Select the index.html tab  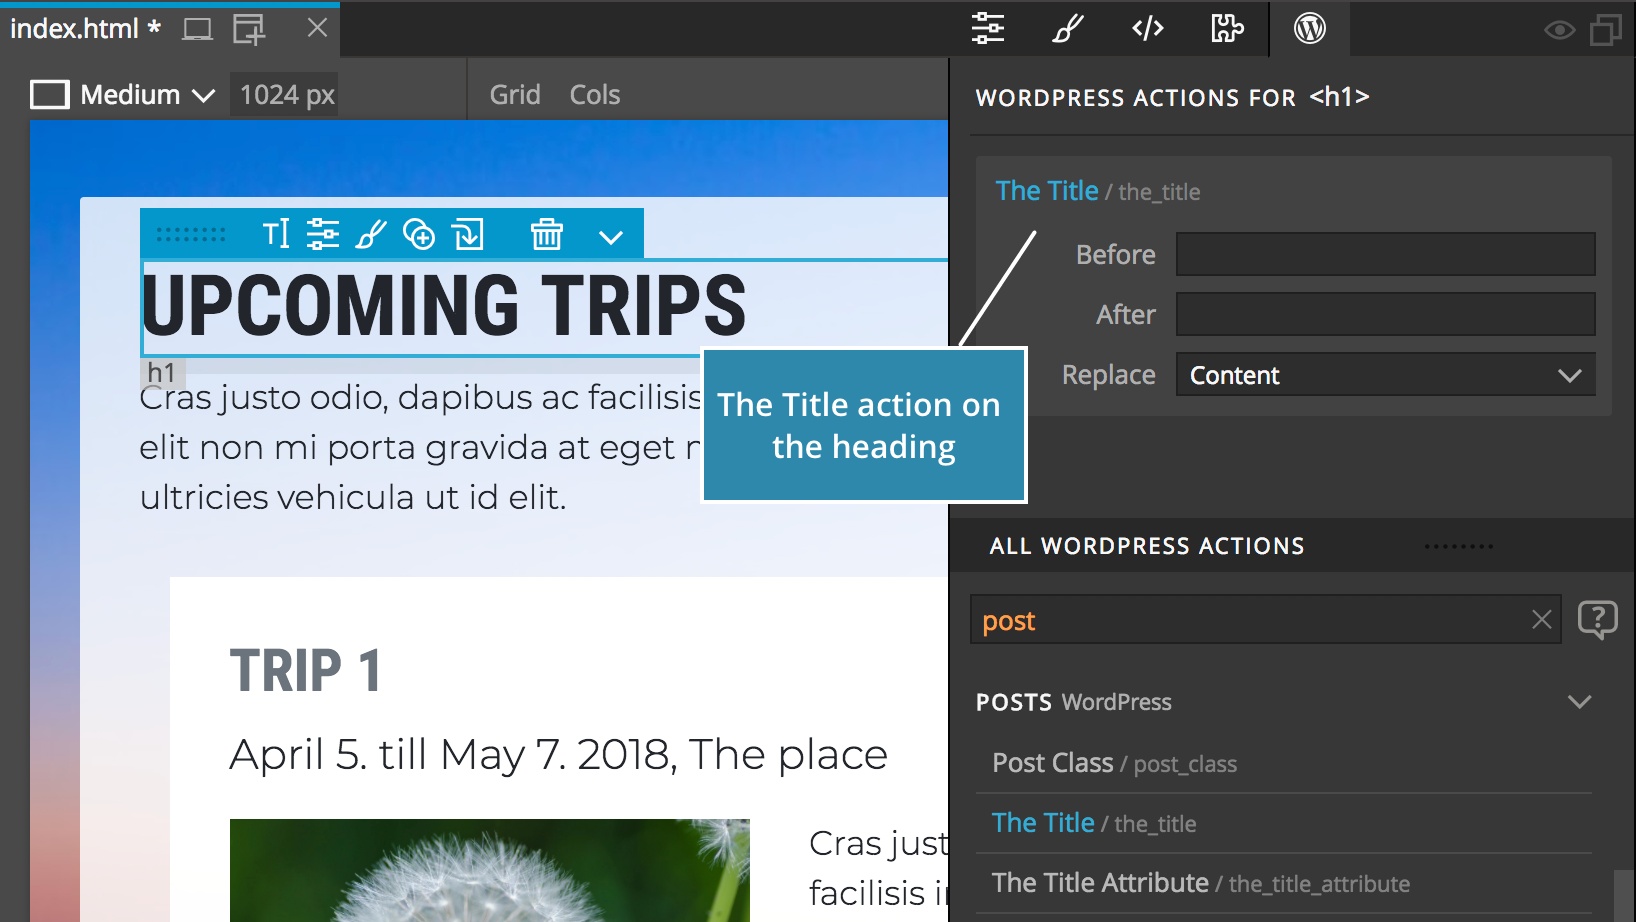click(85, 28)
